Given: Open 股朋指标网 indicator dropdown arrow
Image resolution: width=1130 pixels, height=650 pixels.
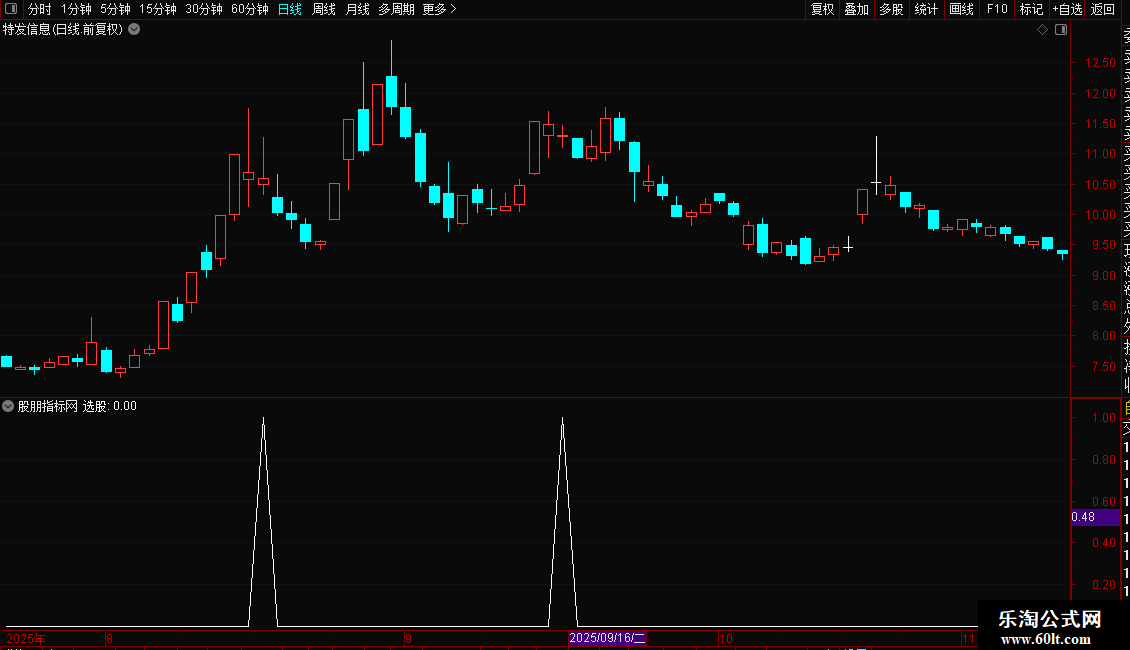Looking at the screenshot, I should click(8, 406).
